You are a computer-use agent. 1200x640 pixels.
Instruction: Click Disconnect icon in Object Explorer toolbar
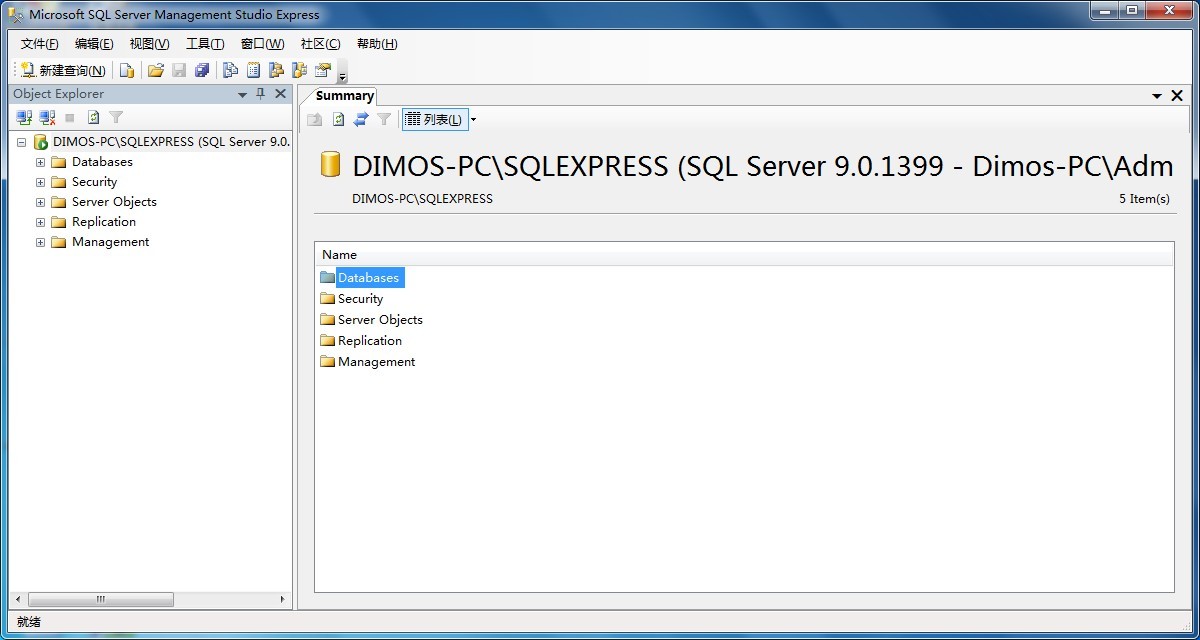pyautogui.click(x=47, y=117)
